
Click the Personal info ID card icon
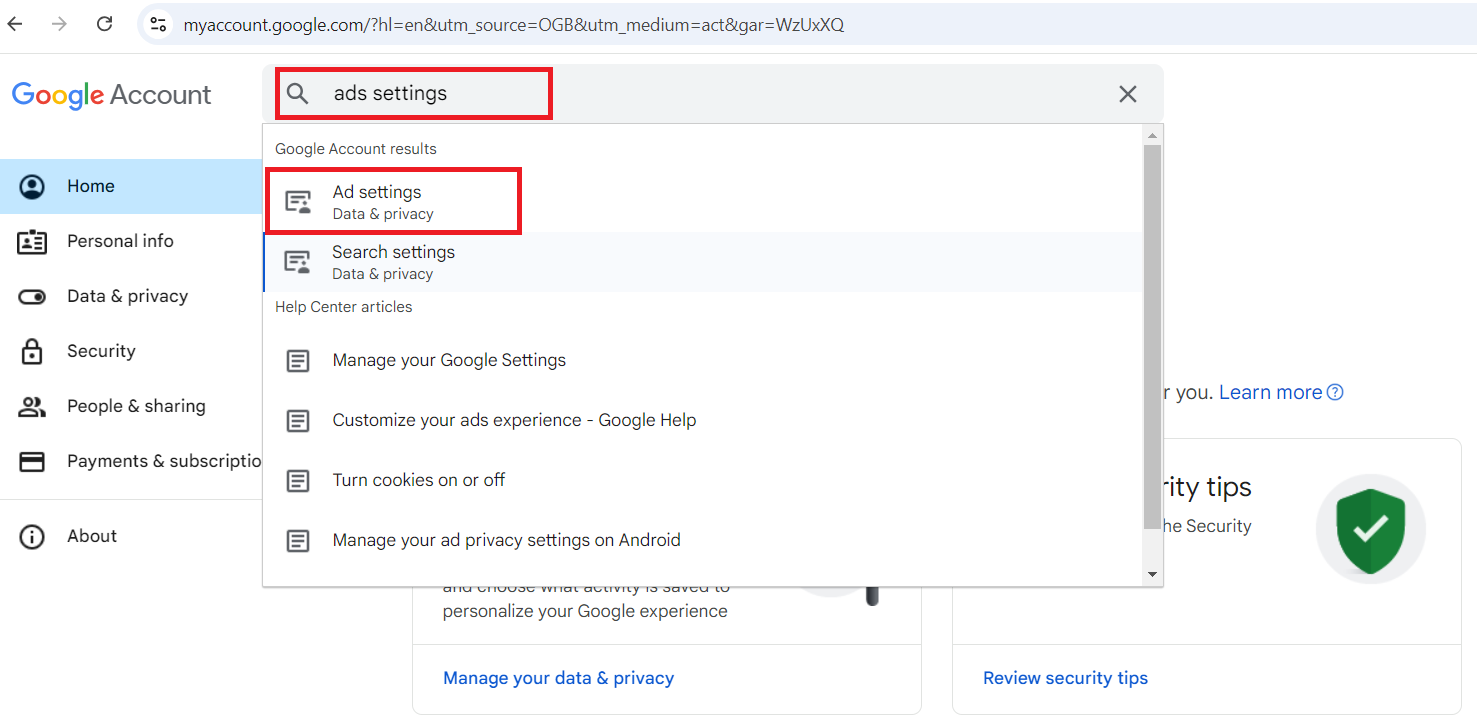click(x=32, y=241)
